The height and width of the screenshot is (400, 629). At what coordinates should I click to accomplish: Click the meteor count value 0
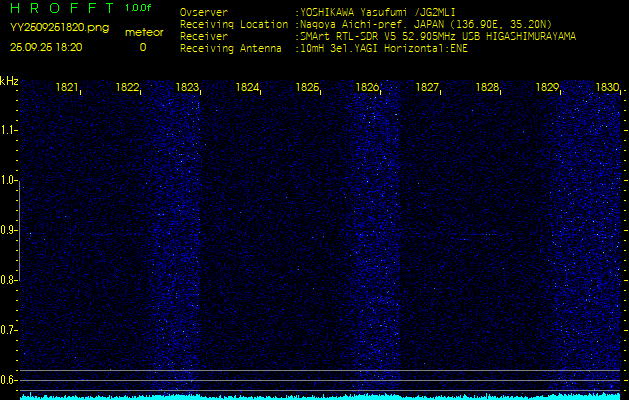pos(143,47)
